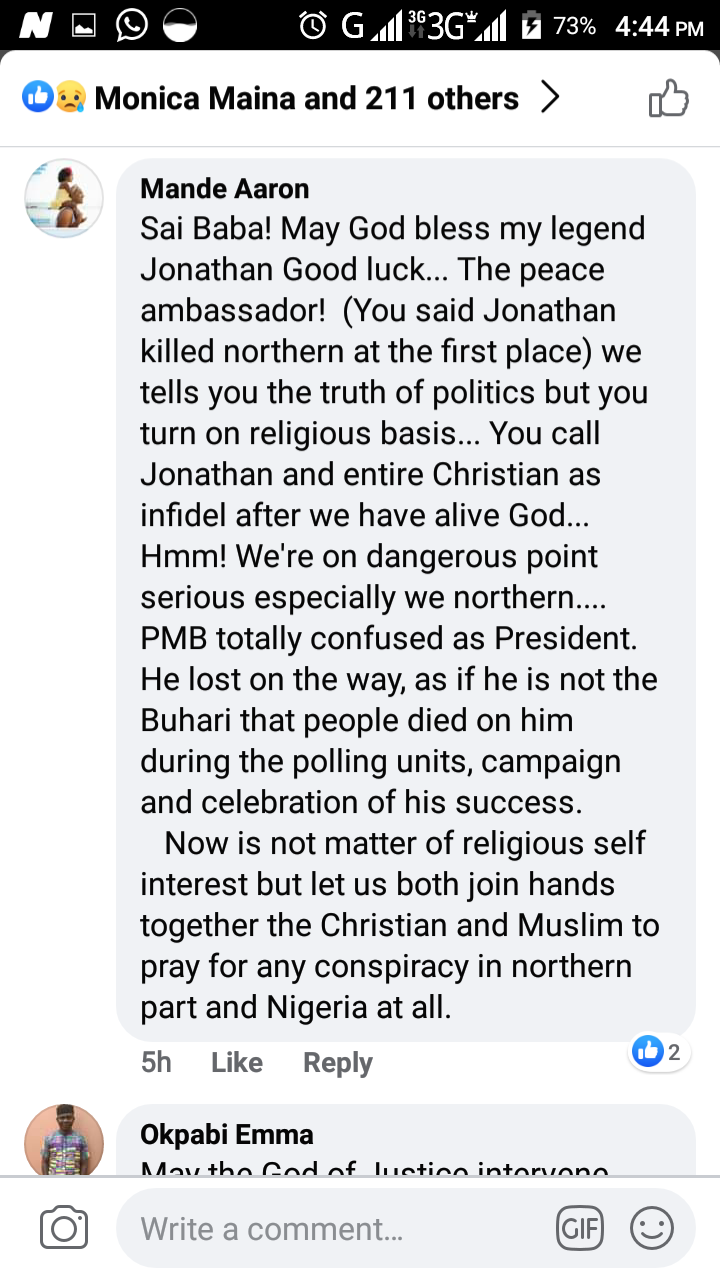This screenshot has height=1280, width=720.
Task: Tap the battery icon in the status bar
Action: (x=531, y=25)
